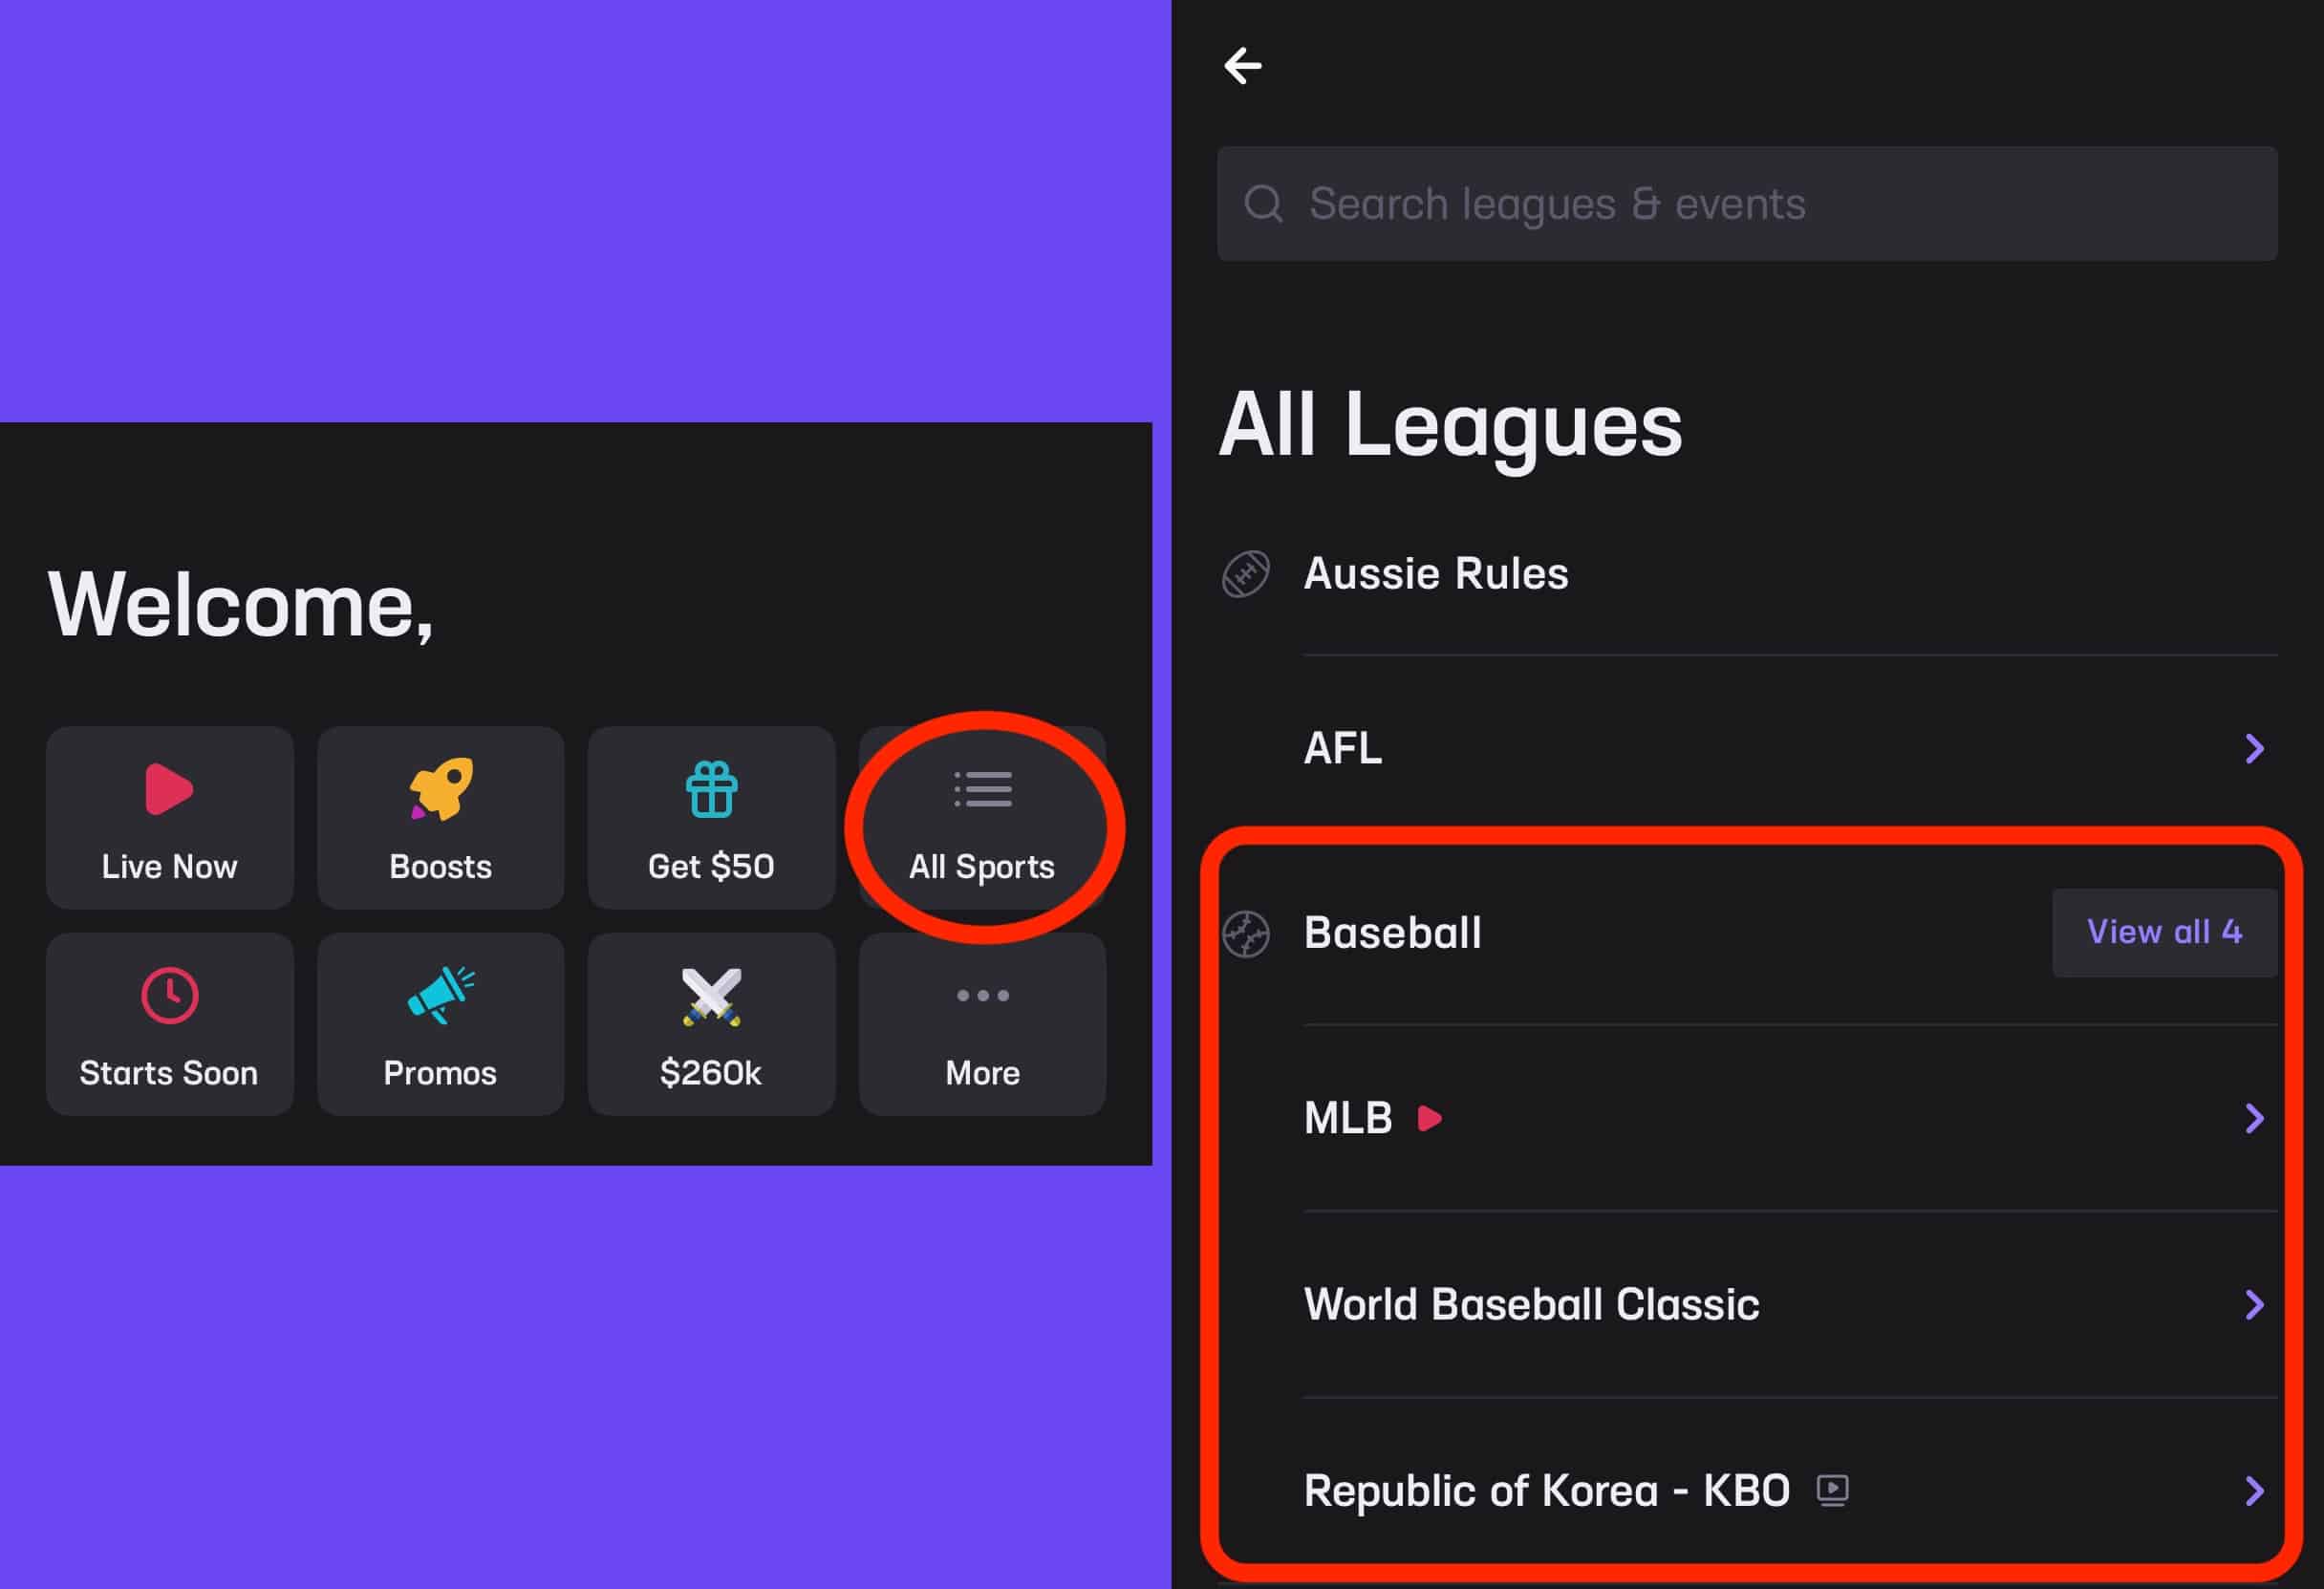This screenshot has width=2324, height=1589.
Task: Open Republic of Korea - KBO chevron
Action: point(2254,1491)
